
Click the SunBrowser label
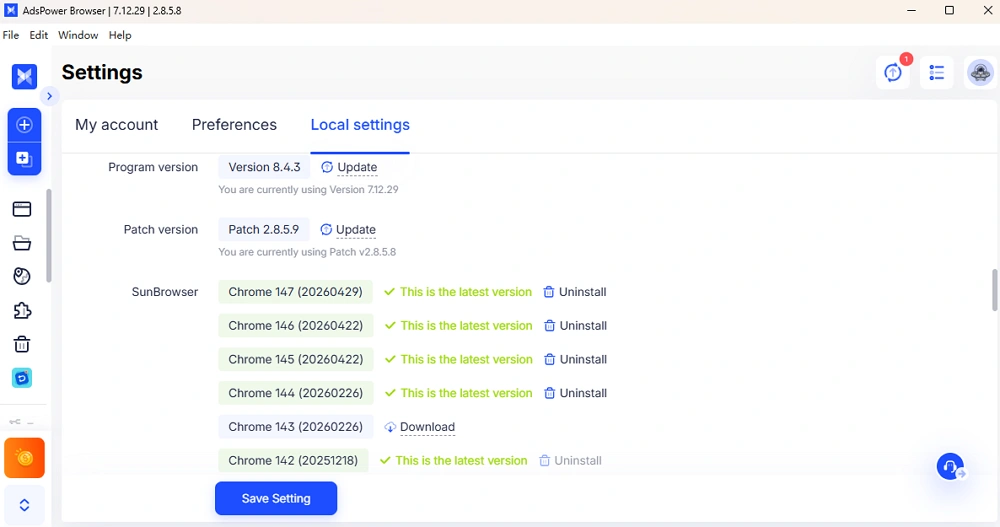165,292
